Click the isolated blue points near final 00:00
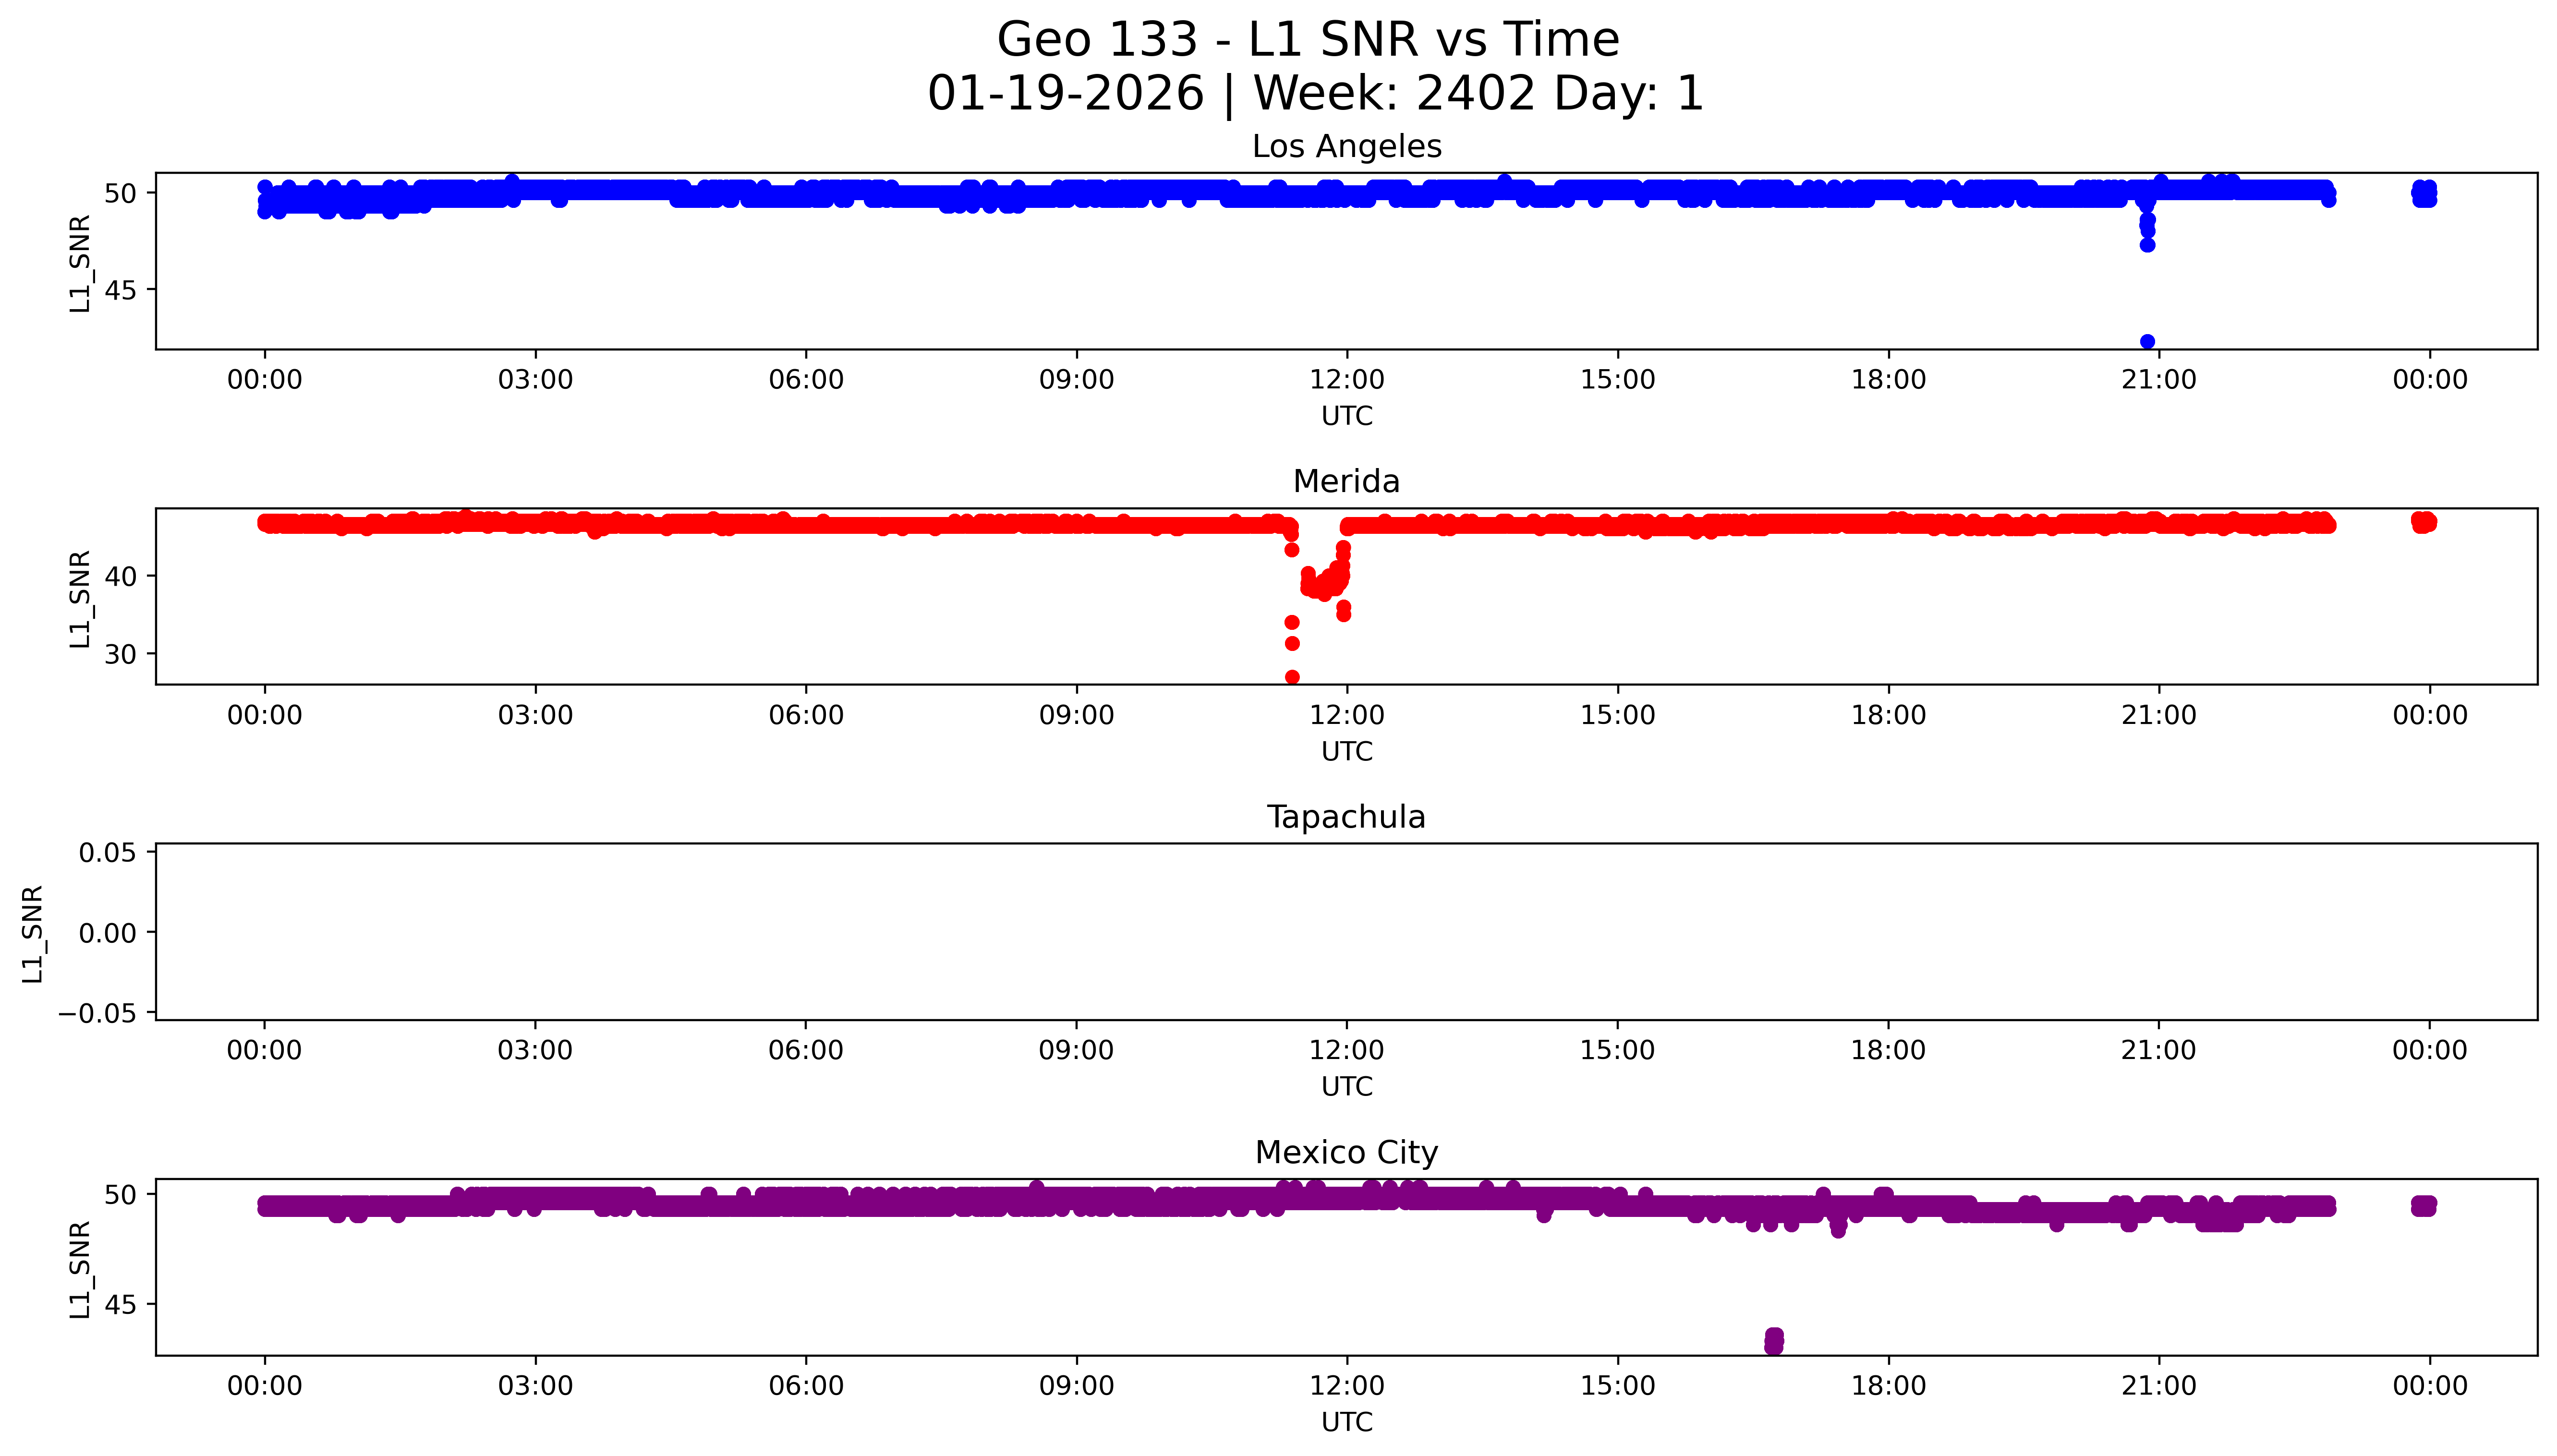2557x1456 pixels. [2424, 193]
